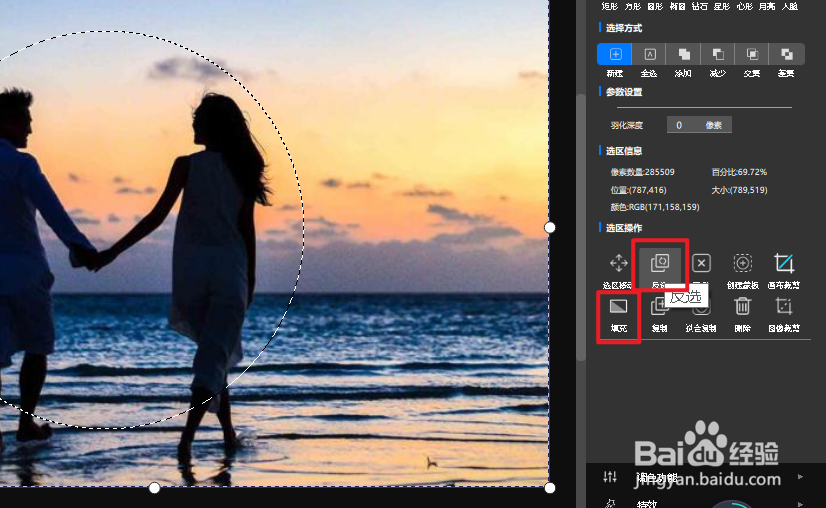
Task: Use the 差集 difference selection mode
Action: tap(786, 54)
